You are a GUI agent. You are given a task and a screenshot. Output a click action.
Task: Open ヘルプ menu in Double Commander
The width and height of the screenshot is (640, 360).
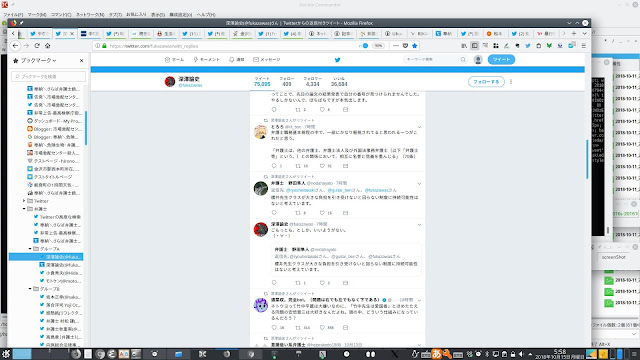(x=206, y=15)
